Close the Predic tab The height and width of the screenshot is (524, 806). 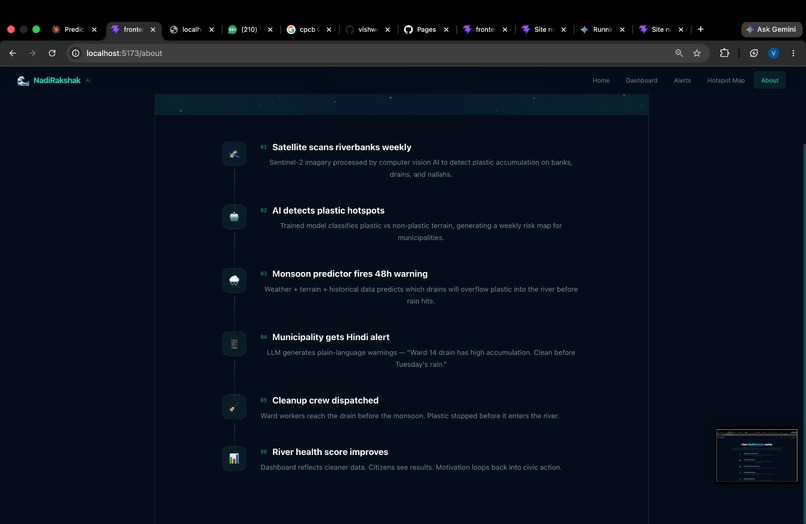(x=94, y=29)
